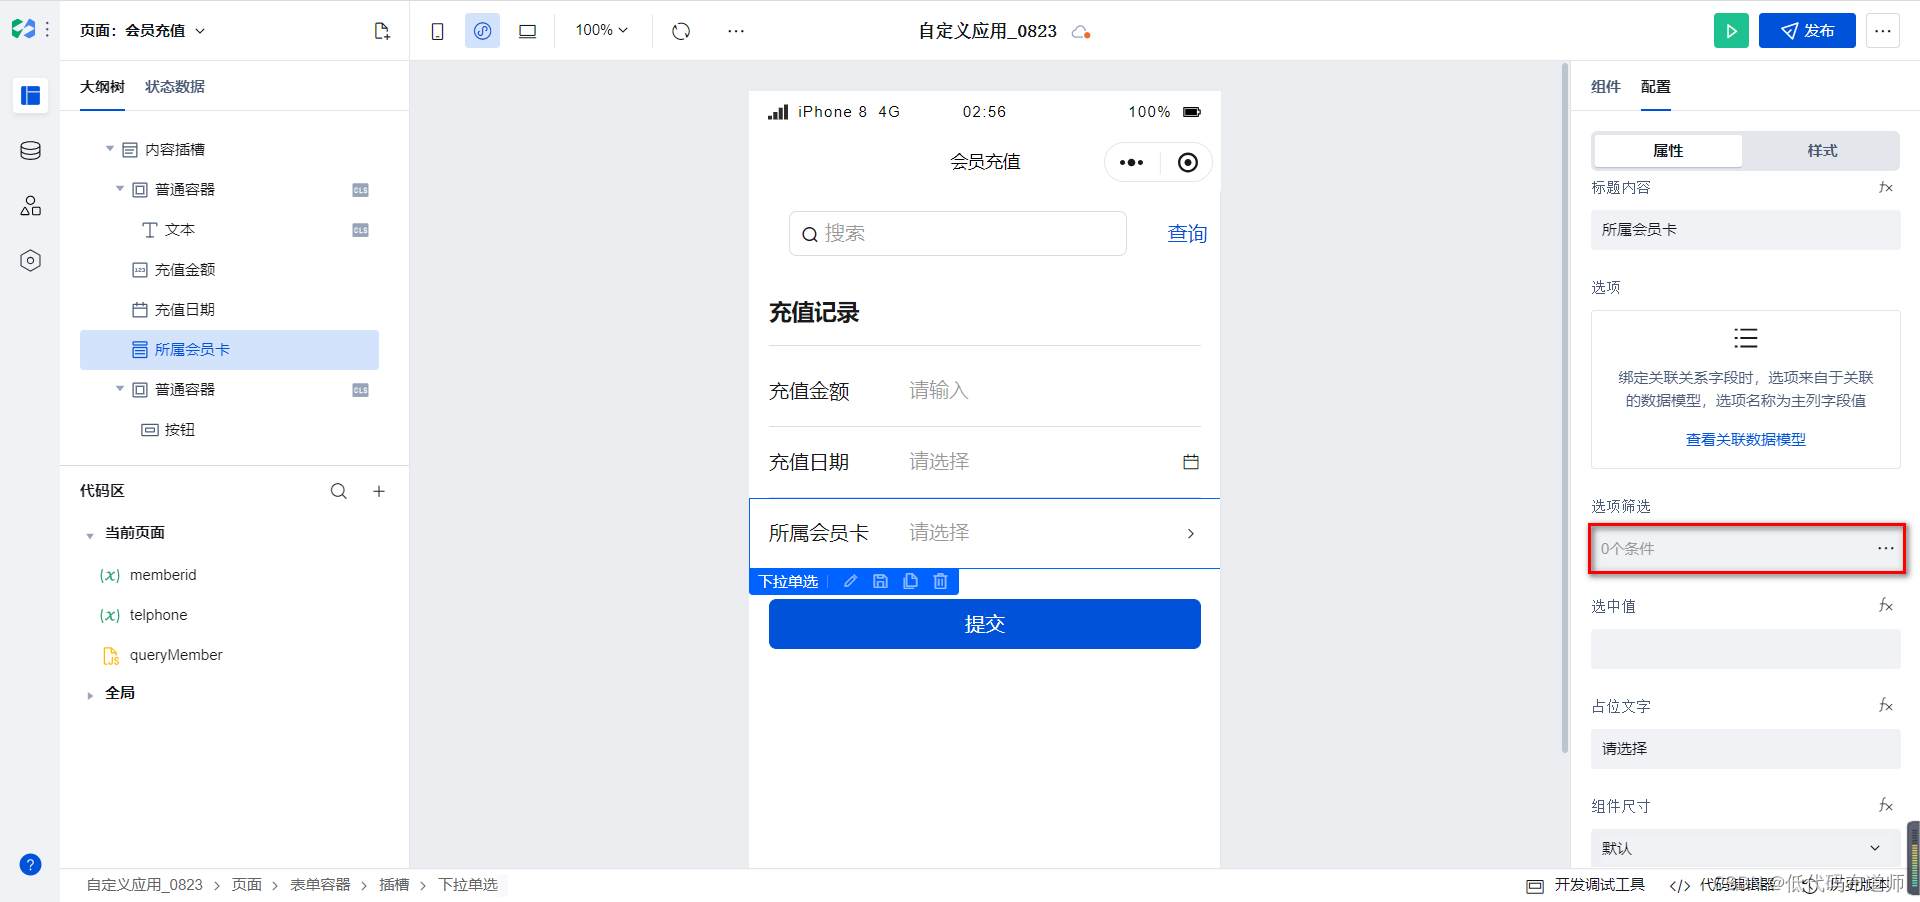The width and height of the screenshot is (1920, 902).
Task: Select the 充值金额 tree item
Action: (229, 270)
